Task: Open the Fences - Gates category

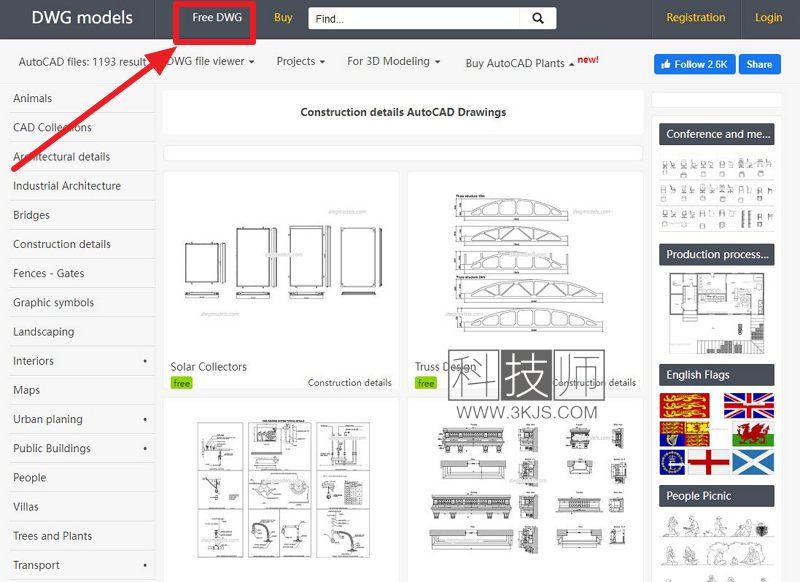Action: pos(48,273)
